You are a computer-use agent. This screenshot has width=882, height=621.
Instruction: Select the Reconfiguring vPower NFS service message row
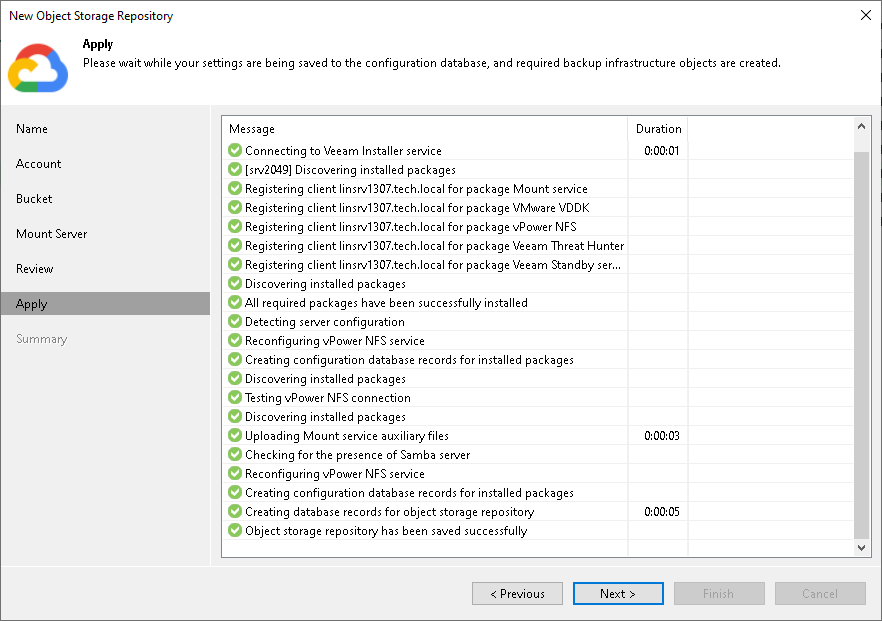pyautogui.click(x=330, y=341)
